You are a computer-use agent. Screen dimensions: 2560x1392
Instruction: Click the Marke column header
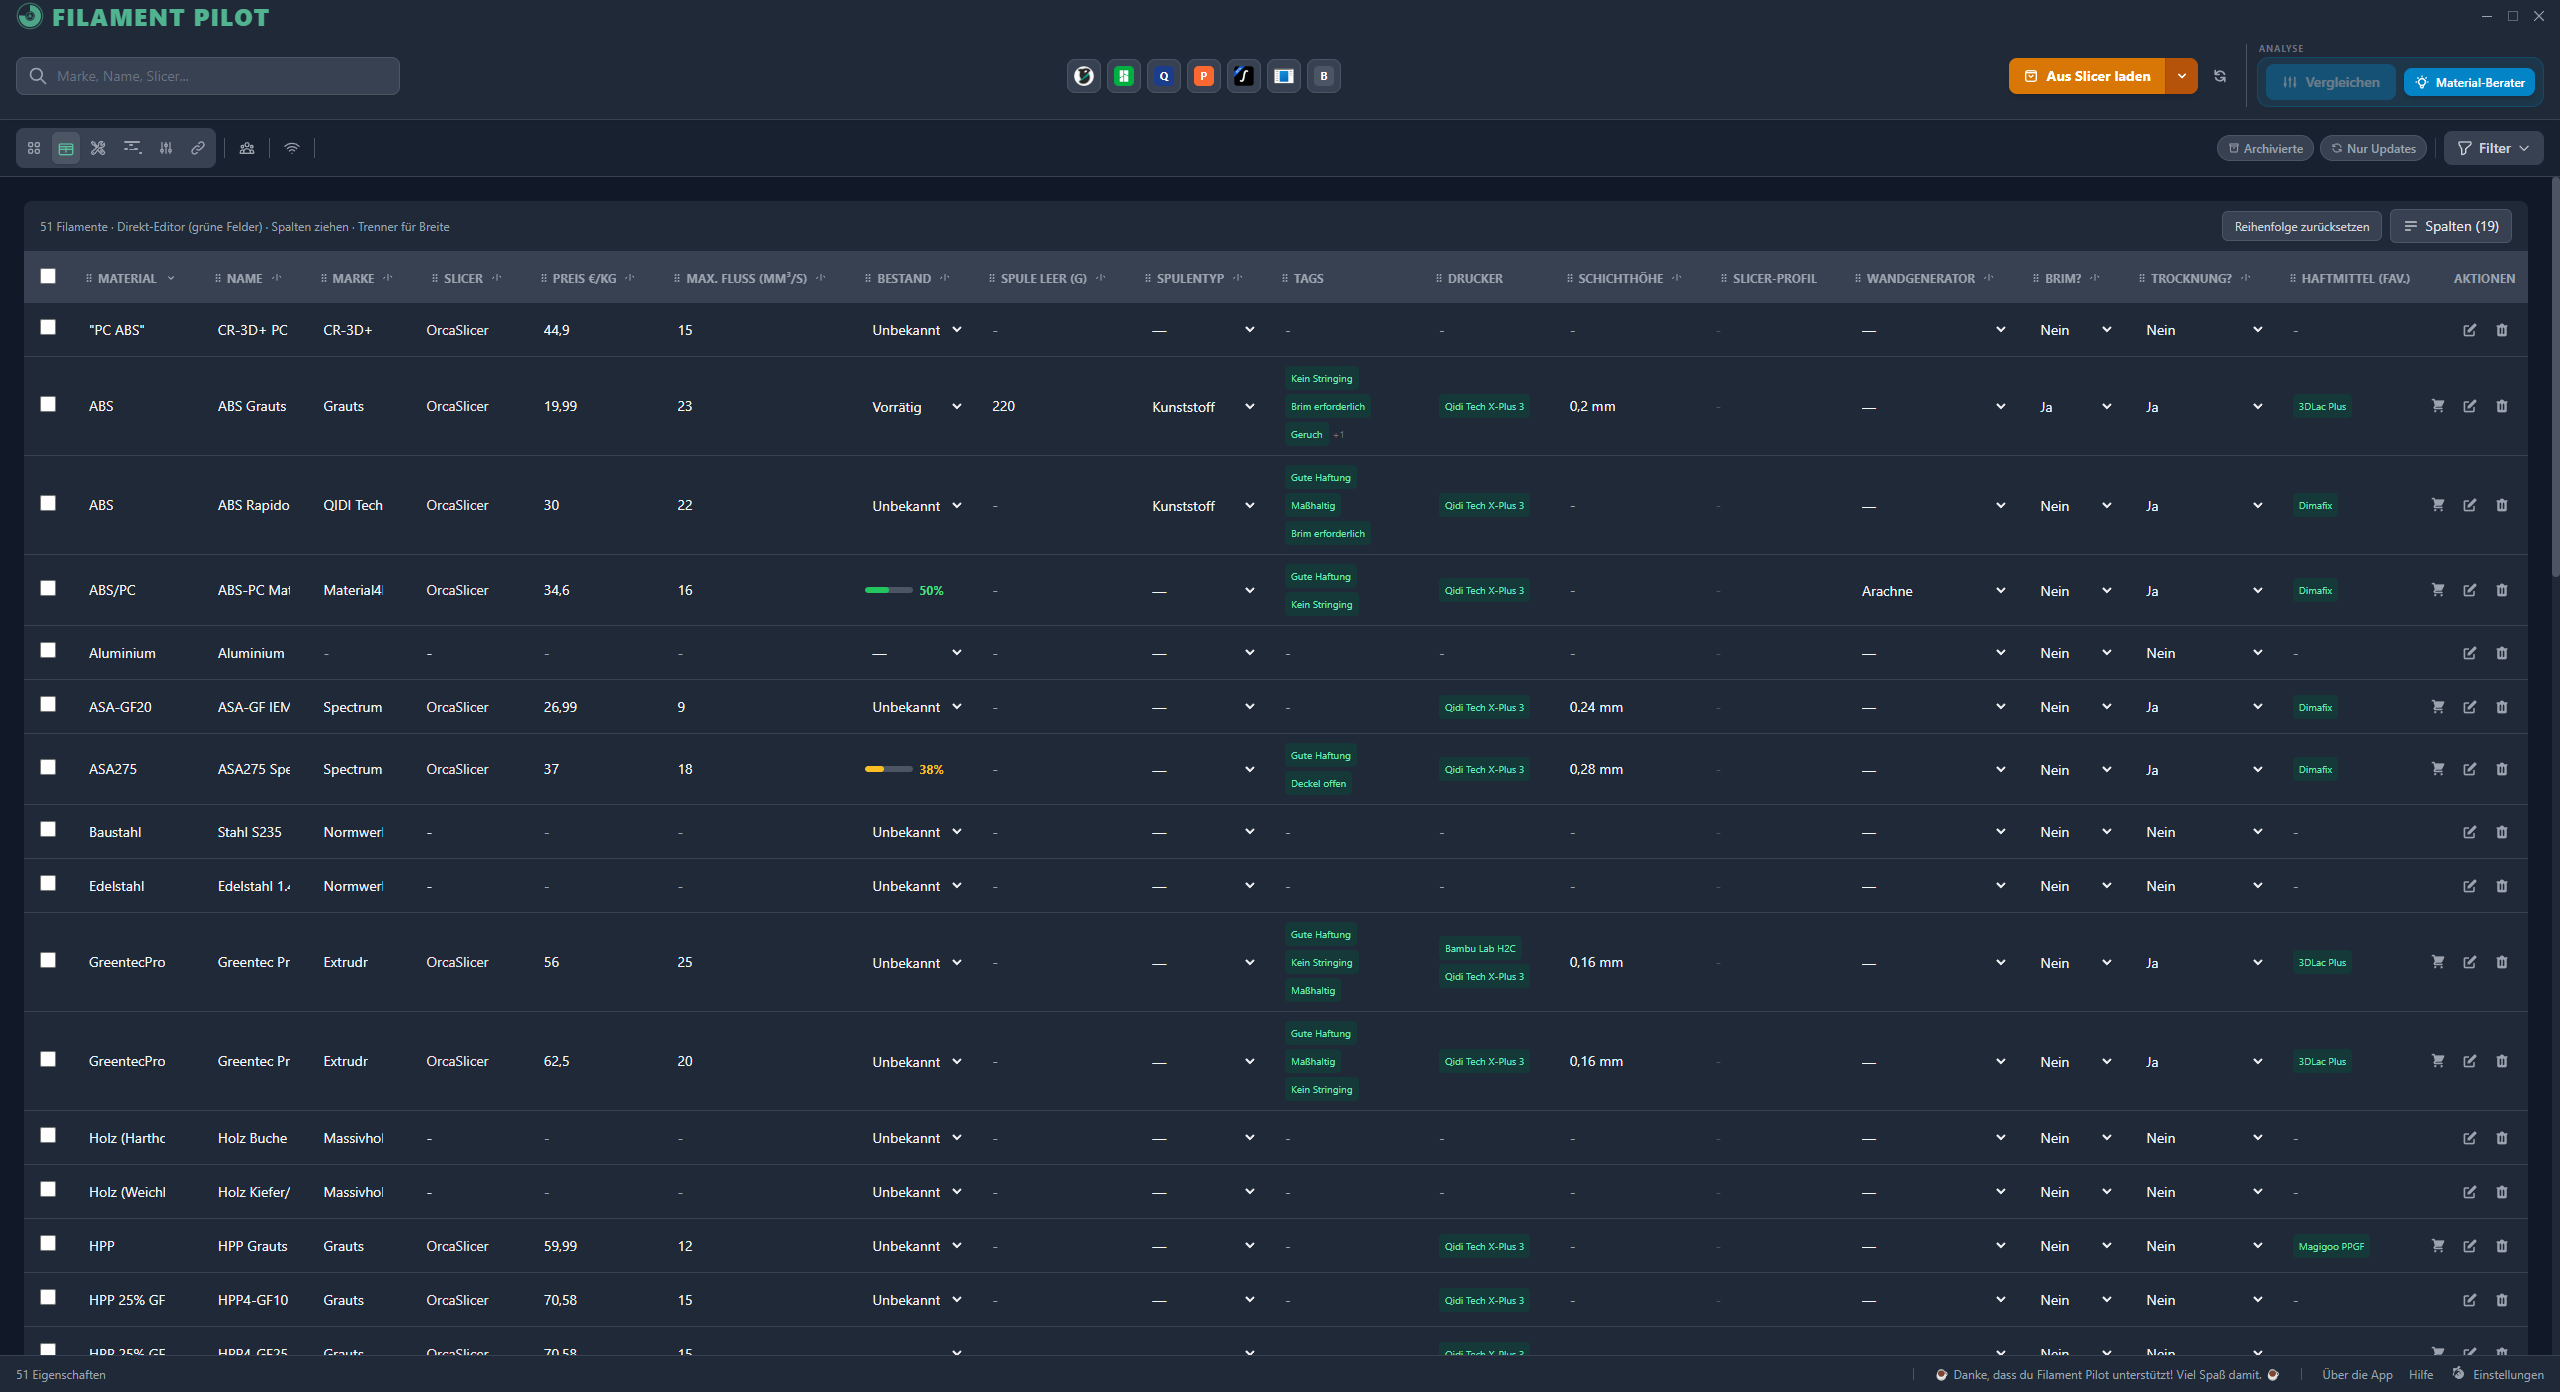pyautogui.click(x=353, y=279)
